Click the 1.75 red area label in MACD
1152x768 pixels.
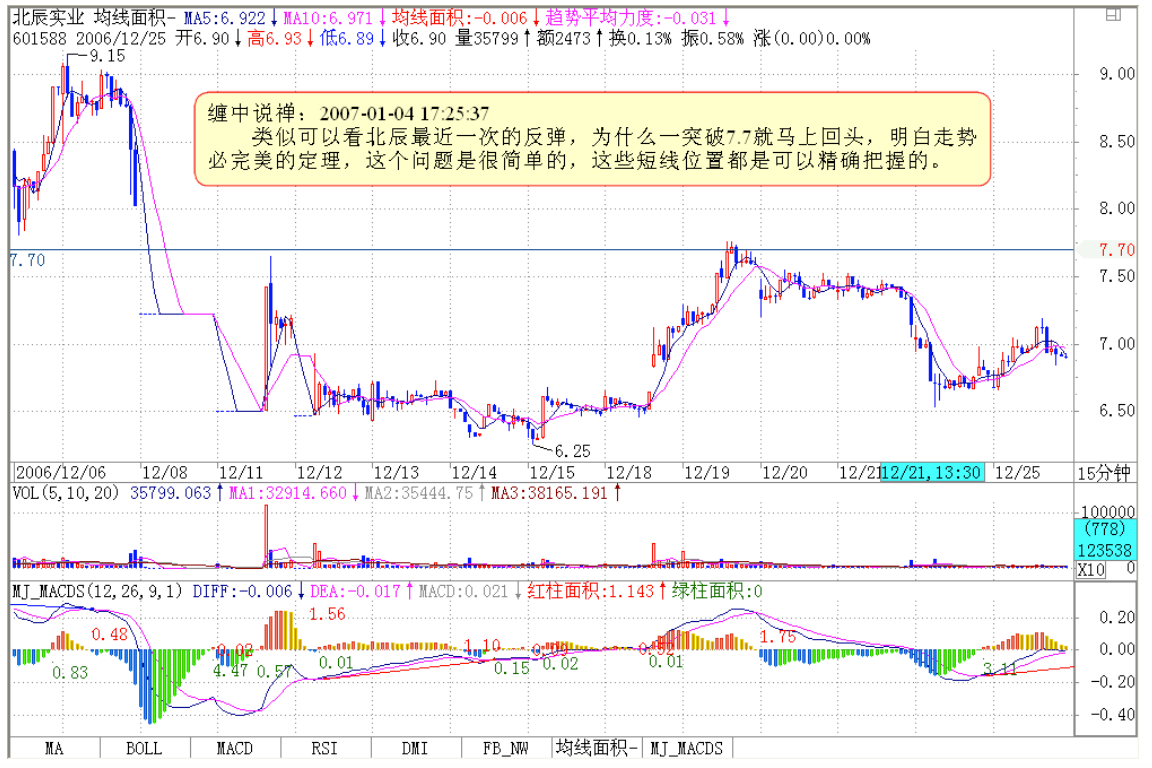tap(777, 637)
